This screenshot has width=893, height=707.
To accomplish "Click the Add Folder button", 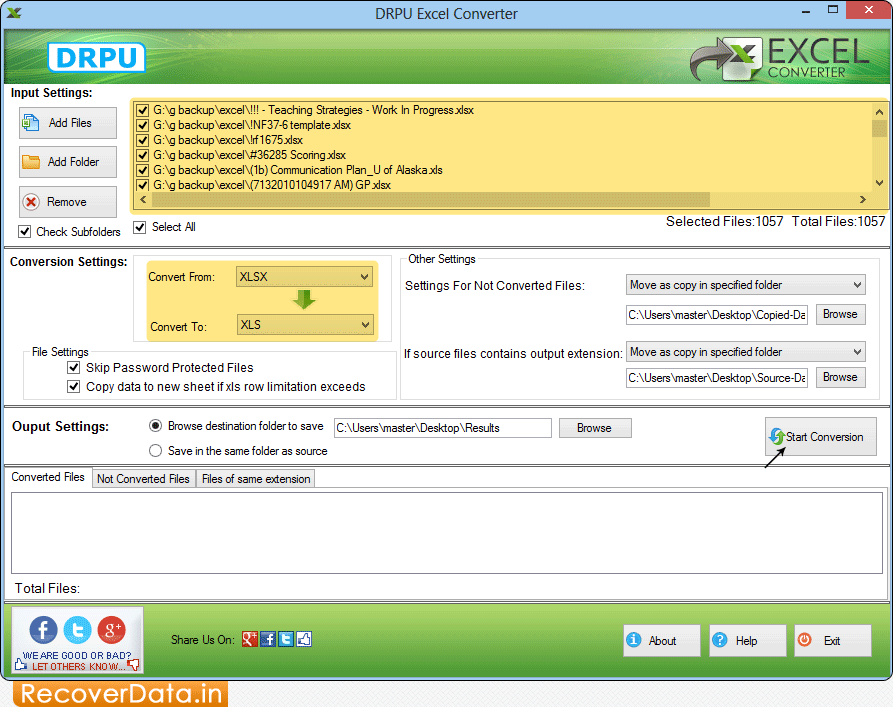I will [68, 162].
